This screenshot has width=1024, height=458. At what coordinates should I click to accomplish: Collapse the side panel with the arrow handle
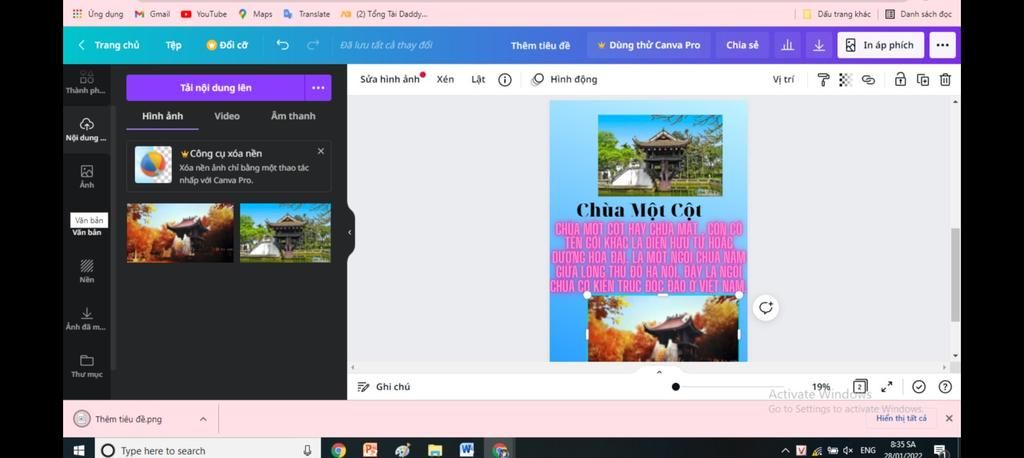[349, 232]
